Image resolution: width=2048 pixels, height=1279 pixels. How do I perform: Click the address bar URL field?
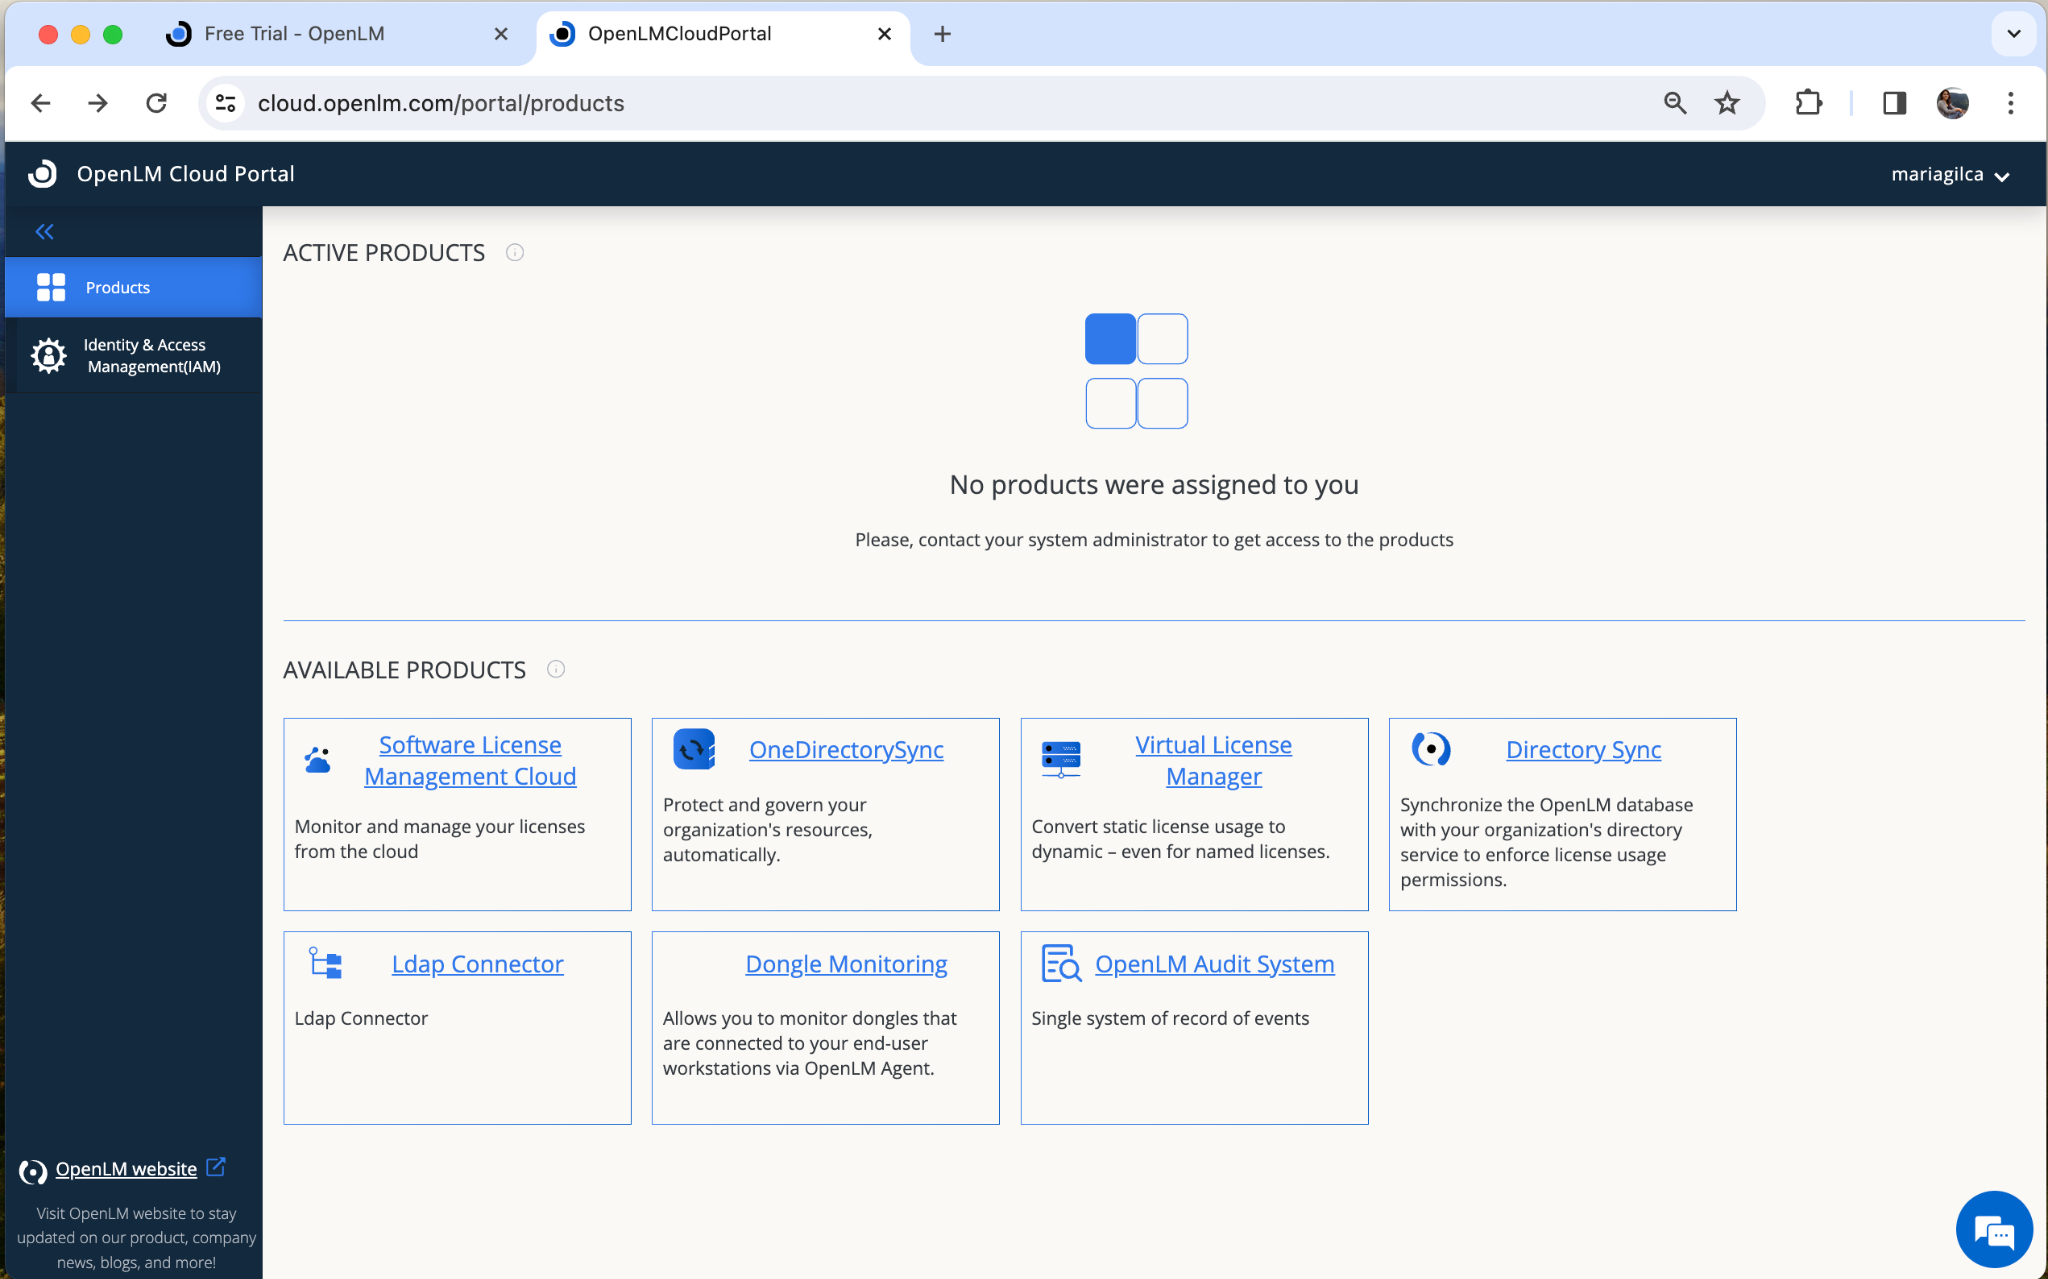tap(900, 103)
